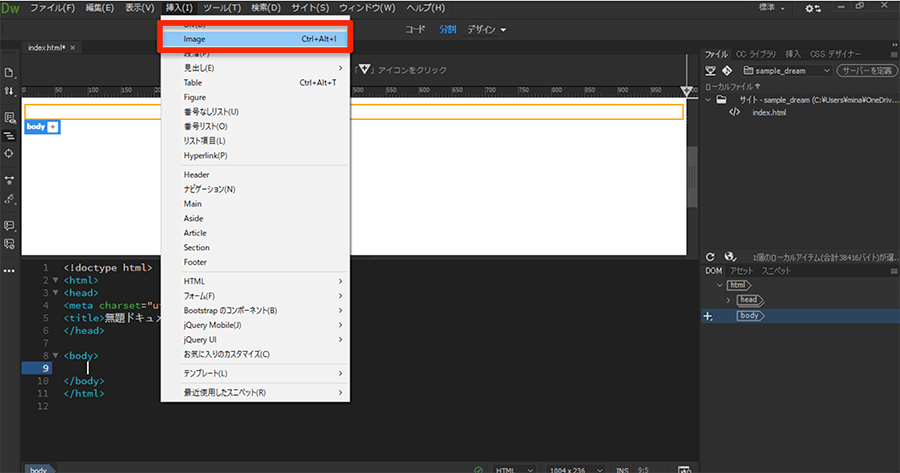This screenshot has height=473, width=900.
Task: Click the サーバーを定義 button
Action: (867, 71)
